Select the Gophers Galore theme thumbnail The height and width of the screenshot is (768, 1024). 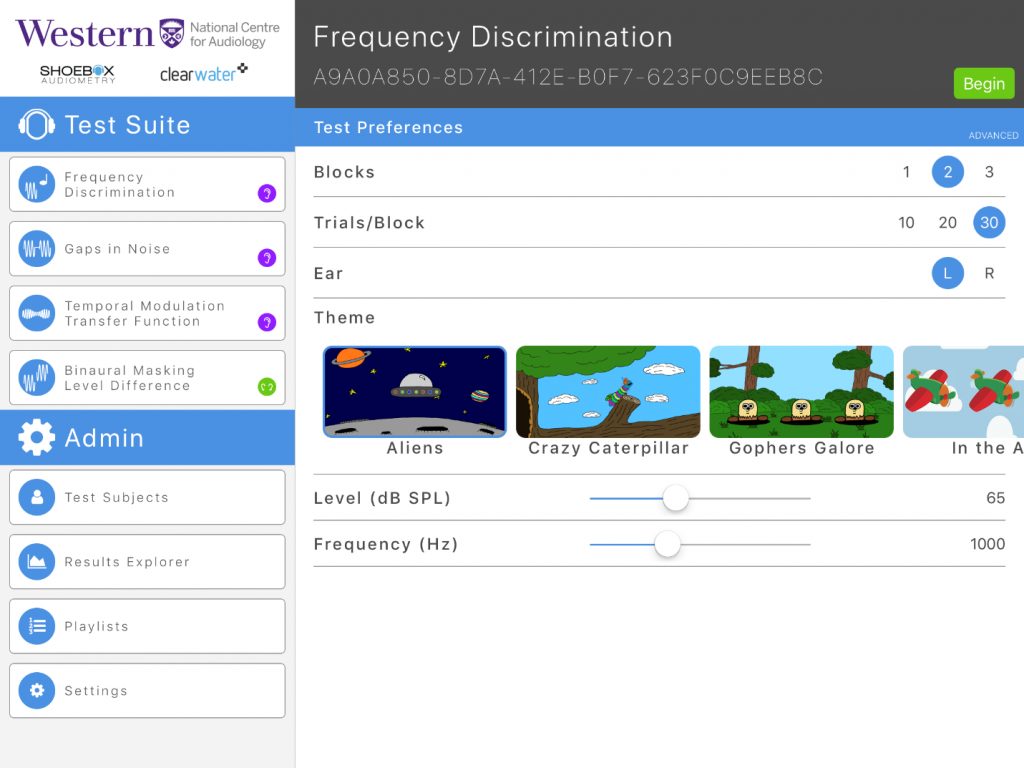click(801, 392)
